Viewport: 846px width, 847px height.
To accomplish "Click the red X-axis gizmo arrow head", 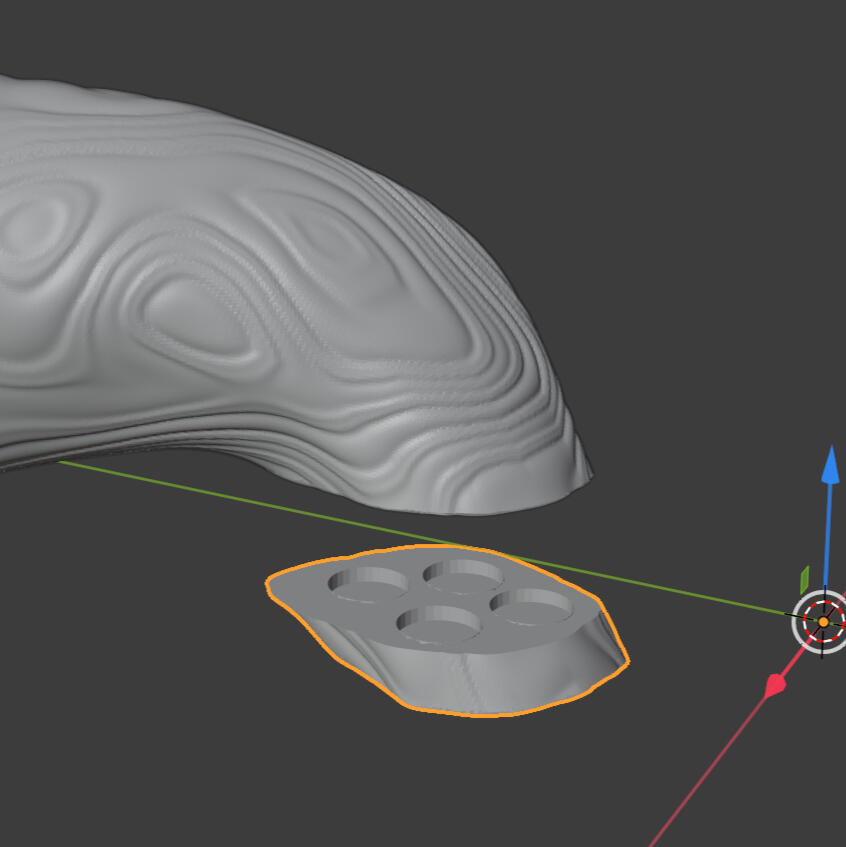I will coord(775,685).
